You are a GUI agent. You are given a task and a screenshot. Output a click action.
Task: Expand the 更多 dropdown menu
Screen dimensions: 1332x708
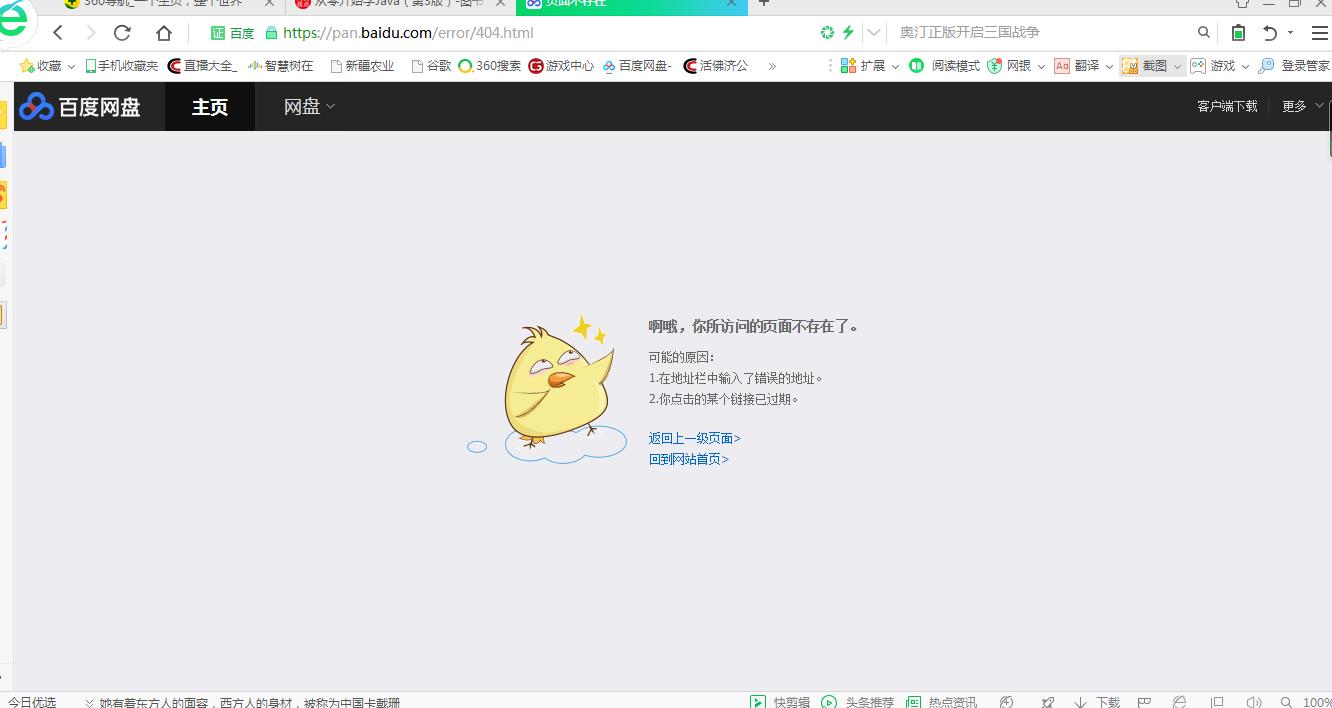pos(1302,106)
